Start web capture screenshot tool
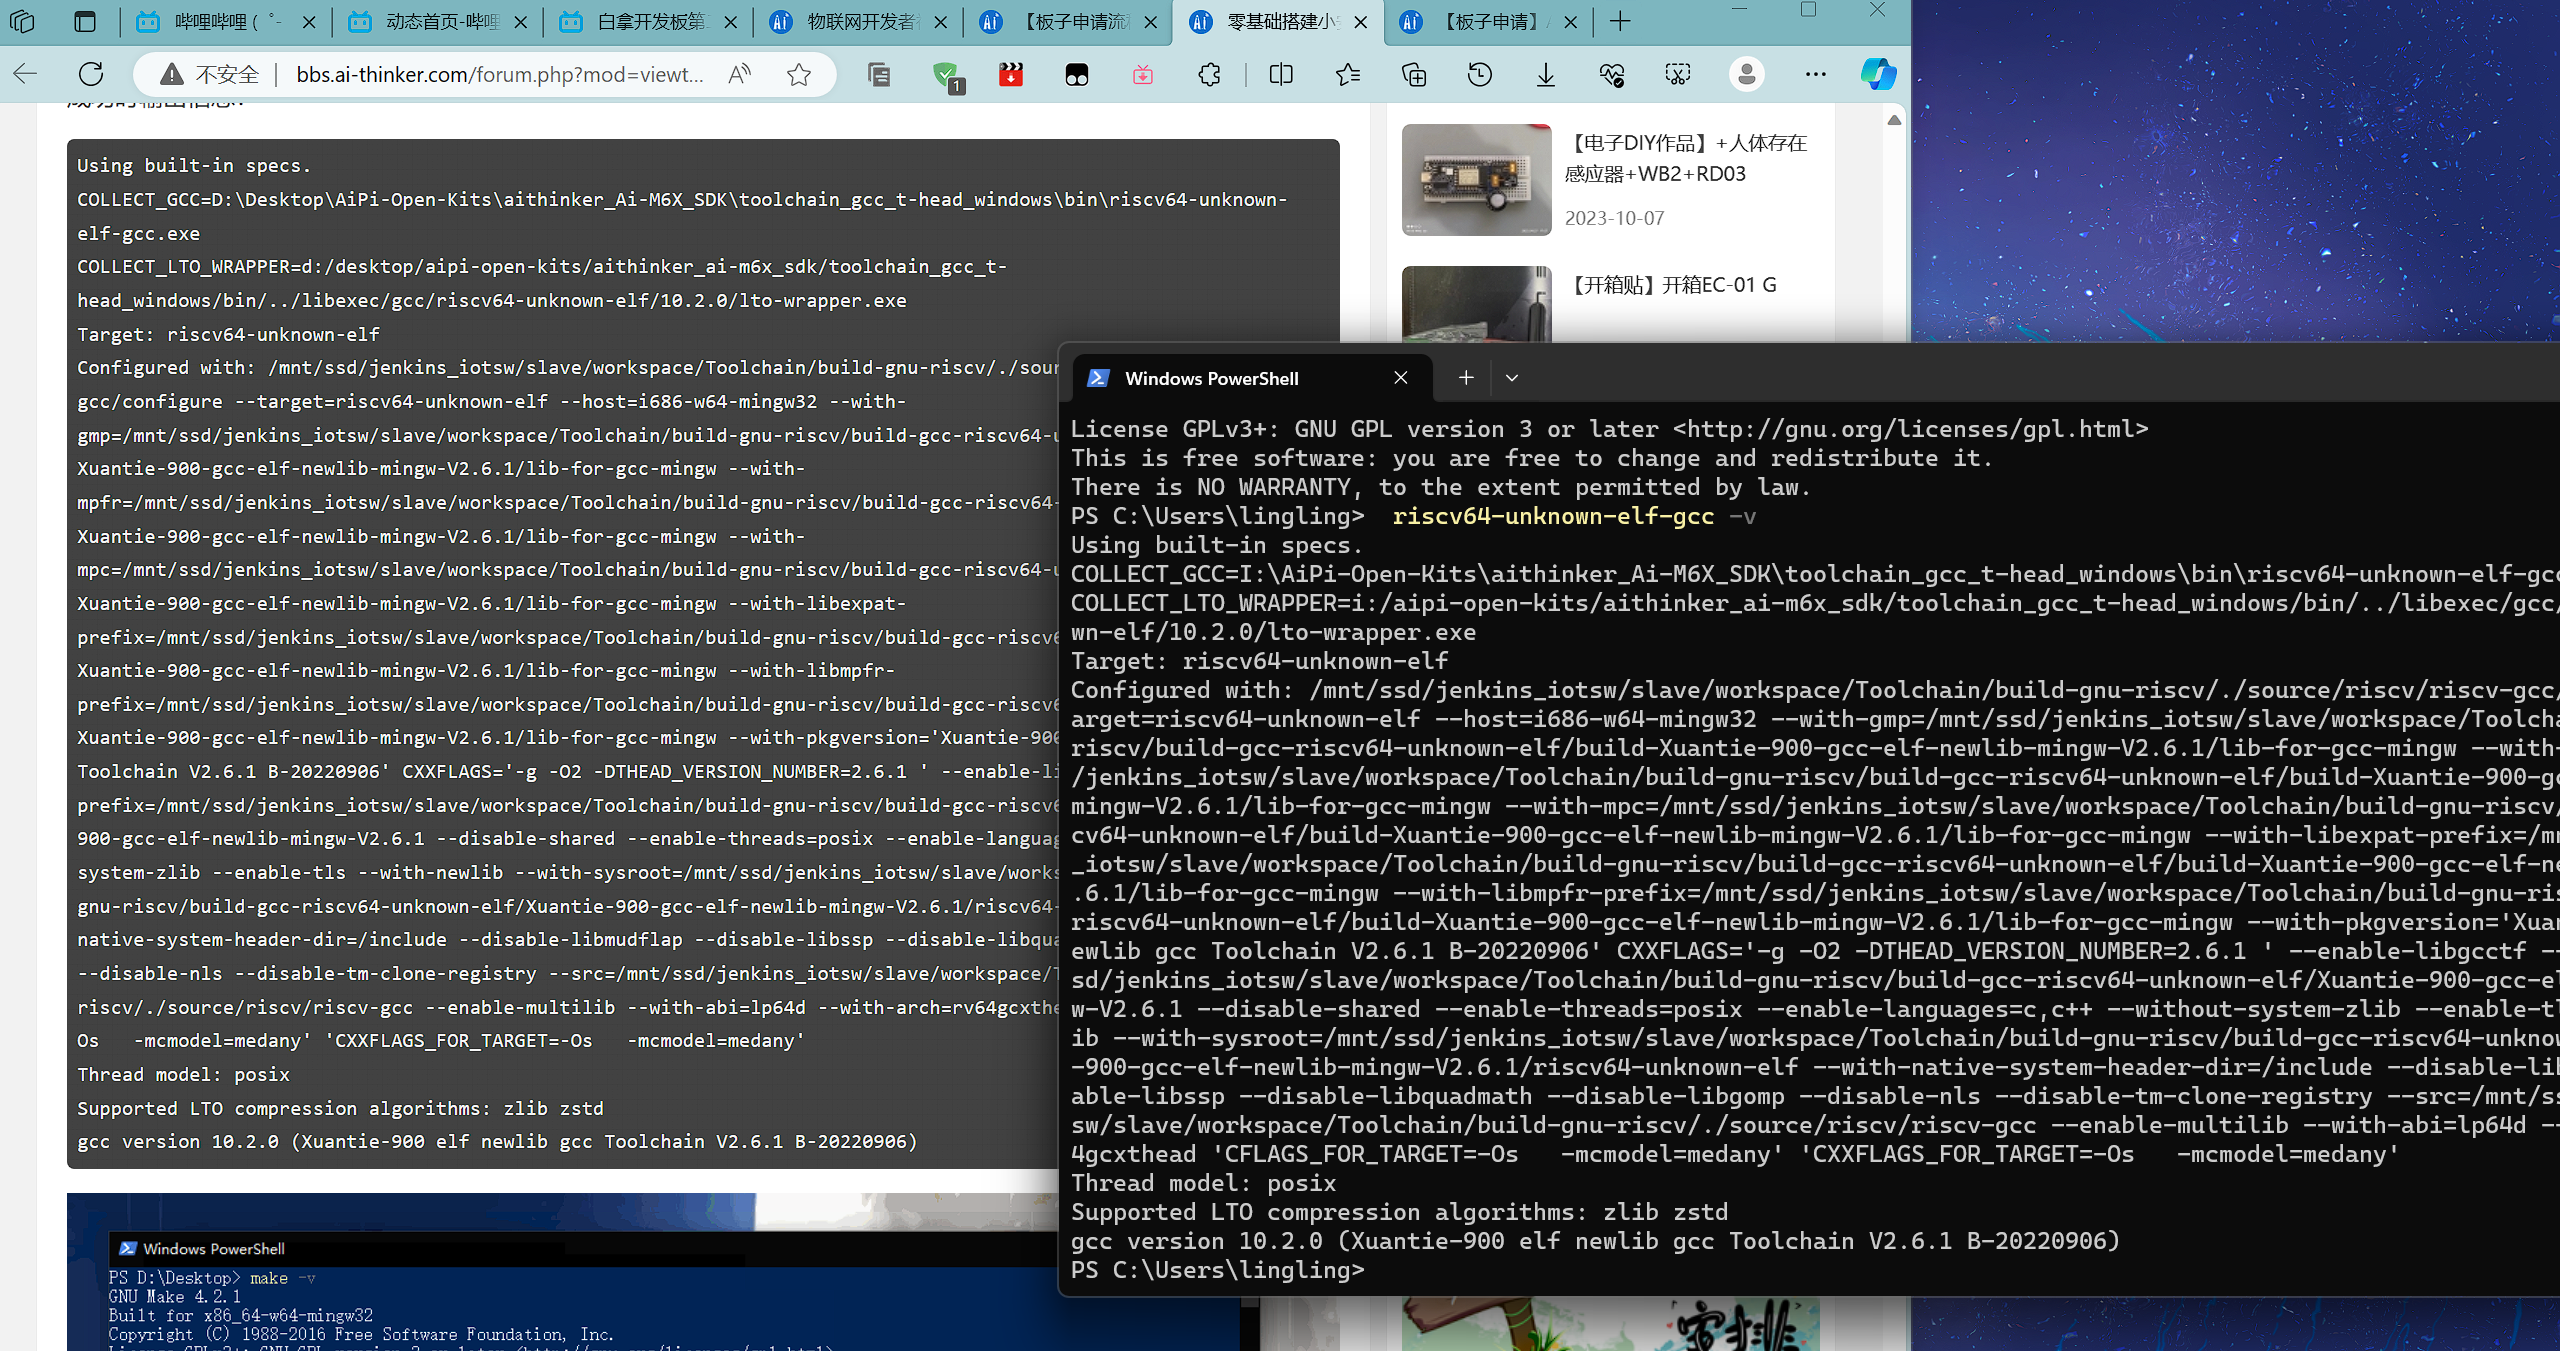 coord(1678,74)
